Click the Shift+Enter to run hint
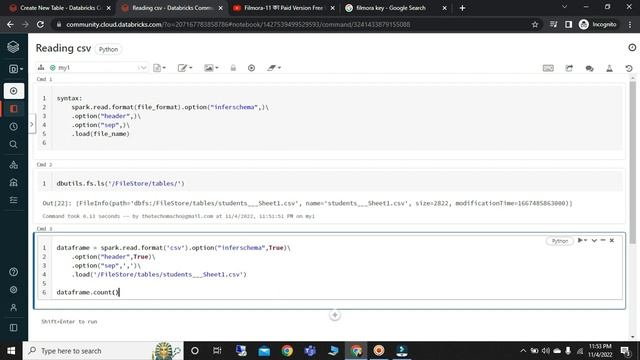This screenshot has height=360, width=640. (x=69, y=322)
